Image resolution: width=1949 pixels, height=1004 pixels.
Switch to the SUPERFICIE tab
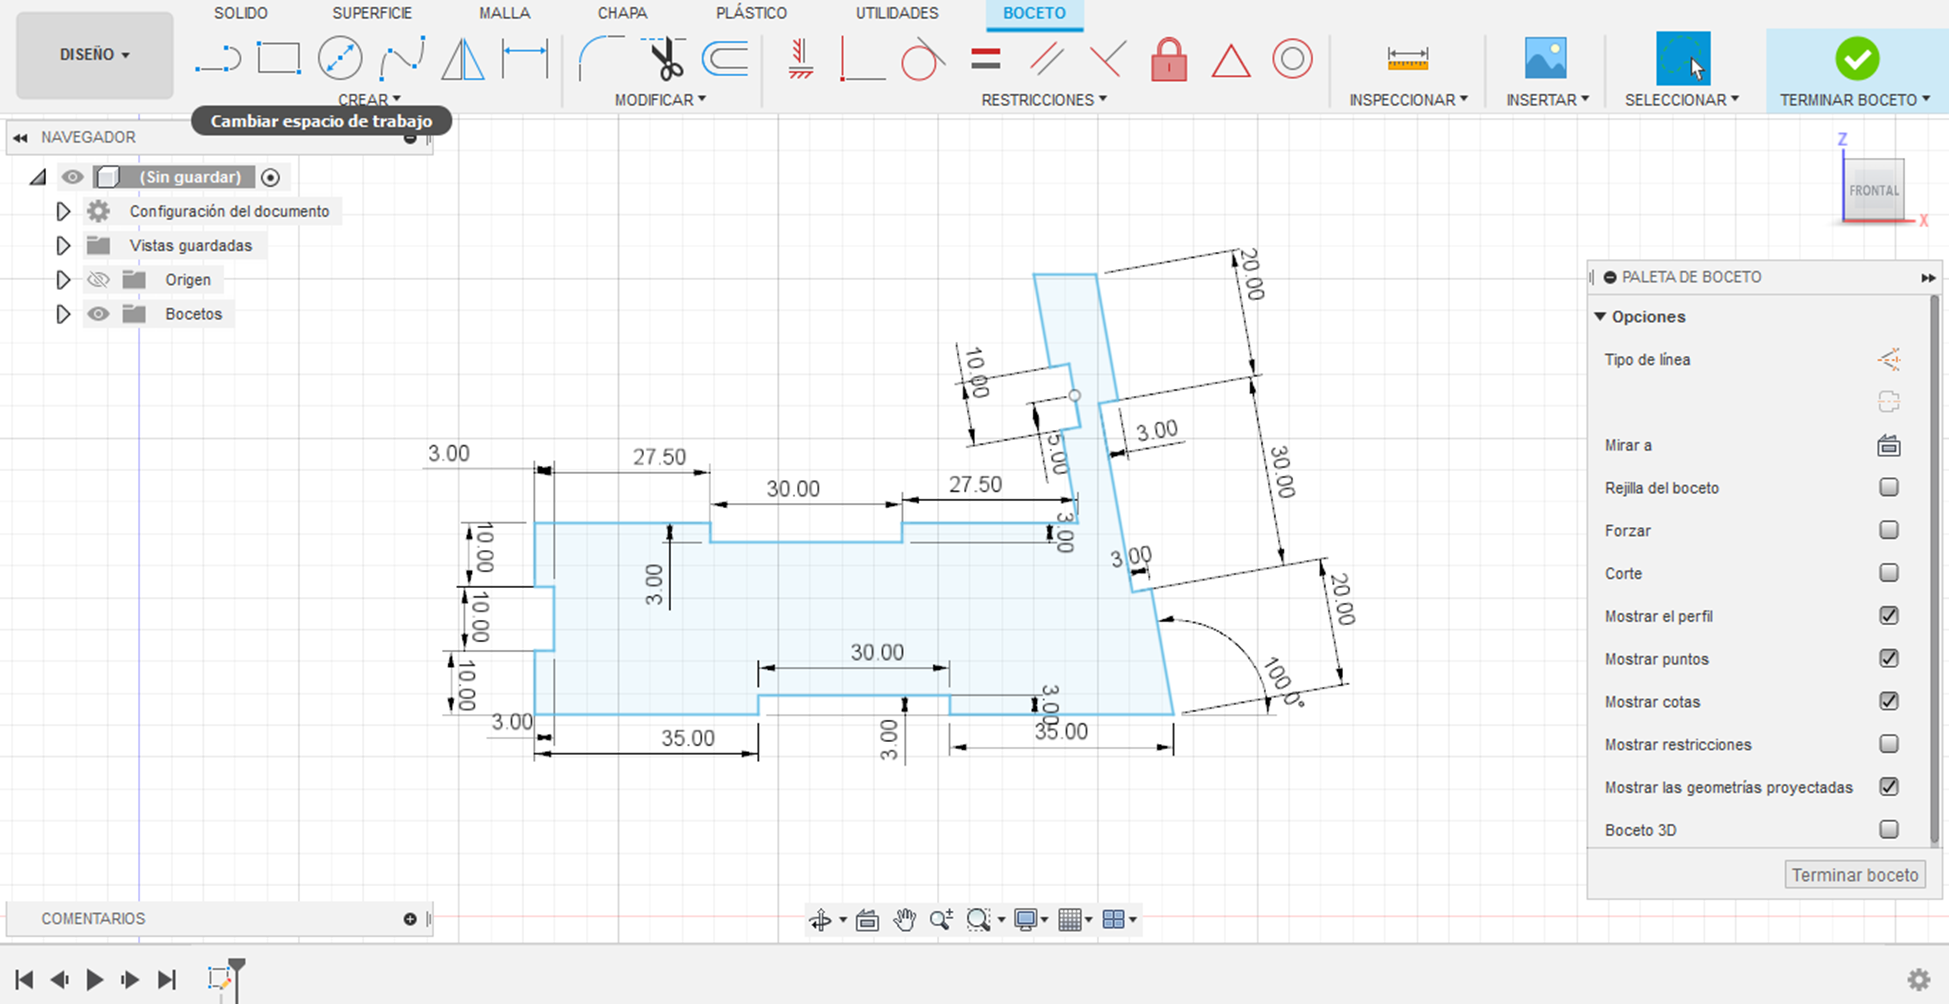tap(372, 13)
